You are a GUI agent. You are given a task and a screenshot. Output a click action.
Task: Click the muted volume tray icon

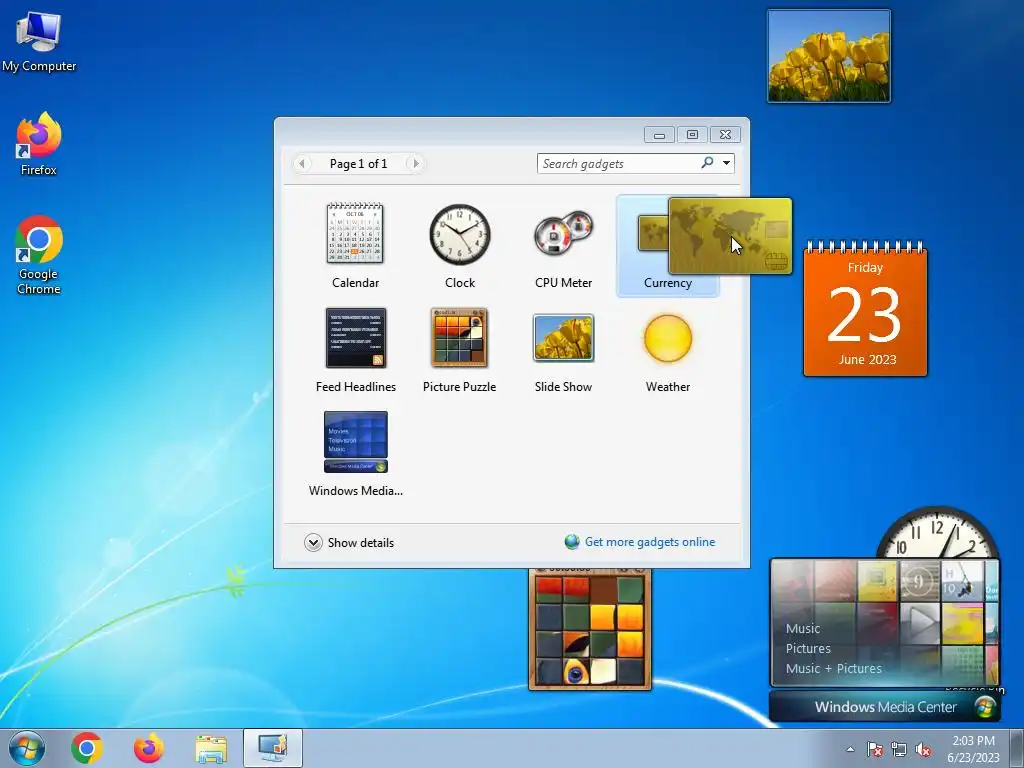923,749
